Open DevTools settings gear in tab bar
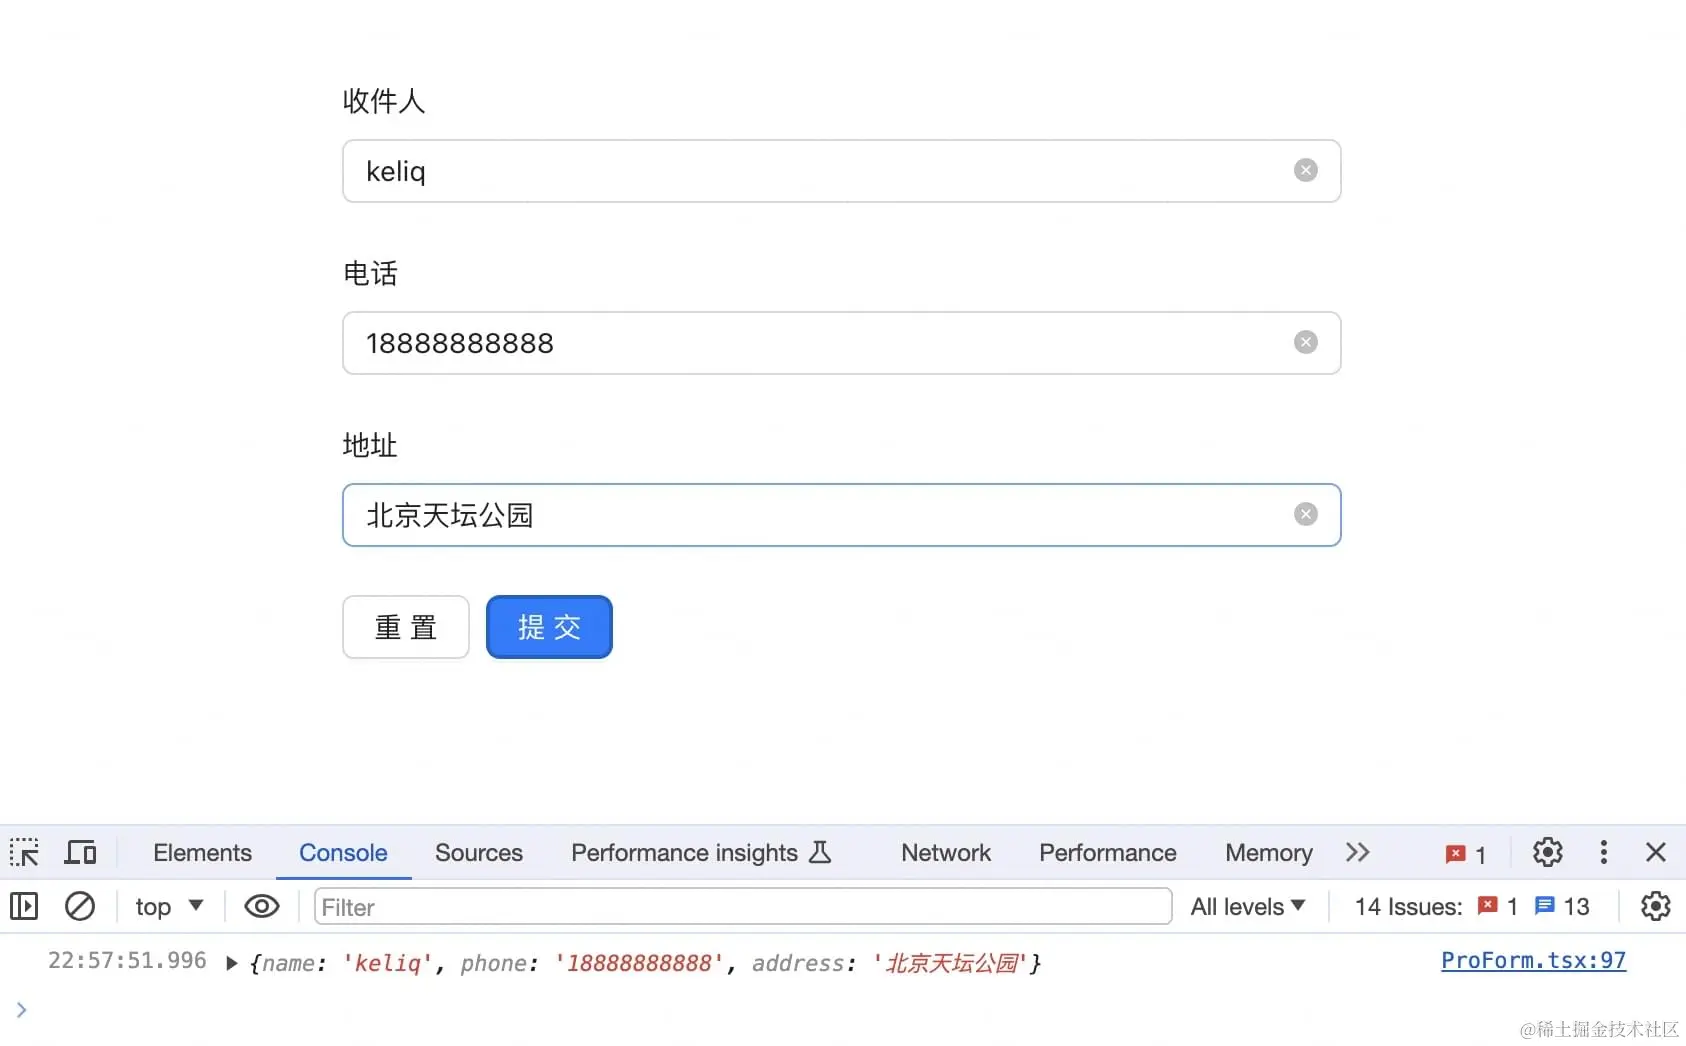 (x=1547, y=852)
